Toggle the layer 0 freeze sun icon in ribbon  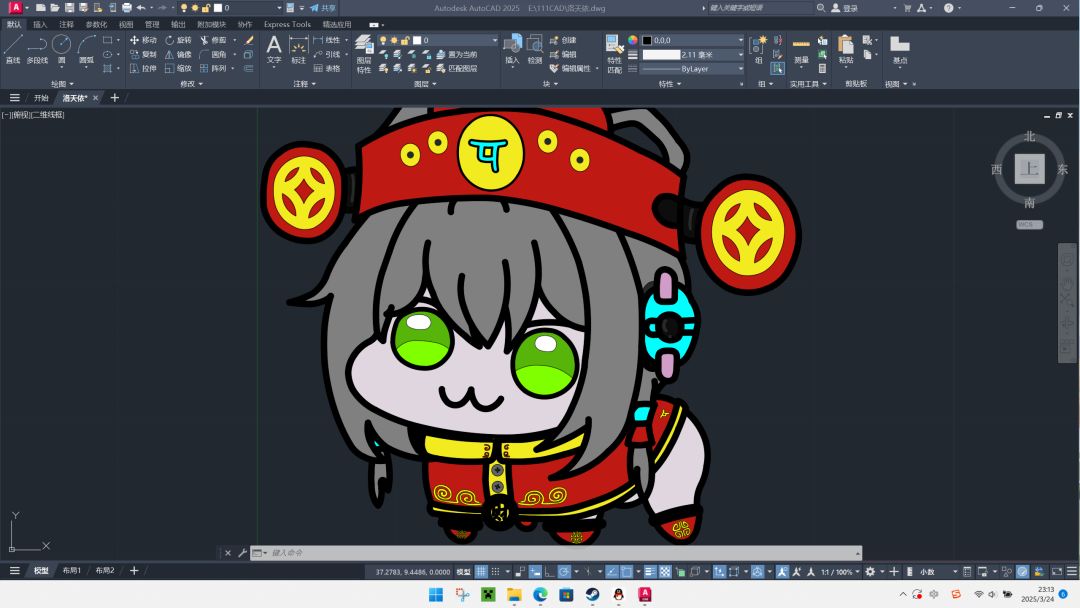395,40
